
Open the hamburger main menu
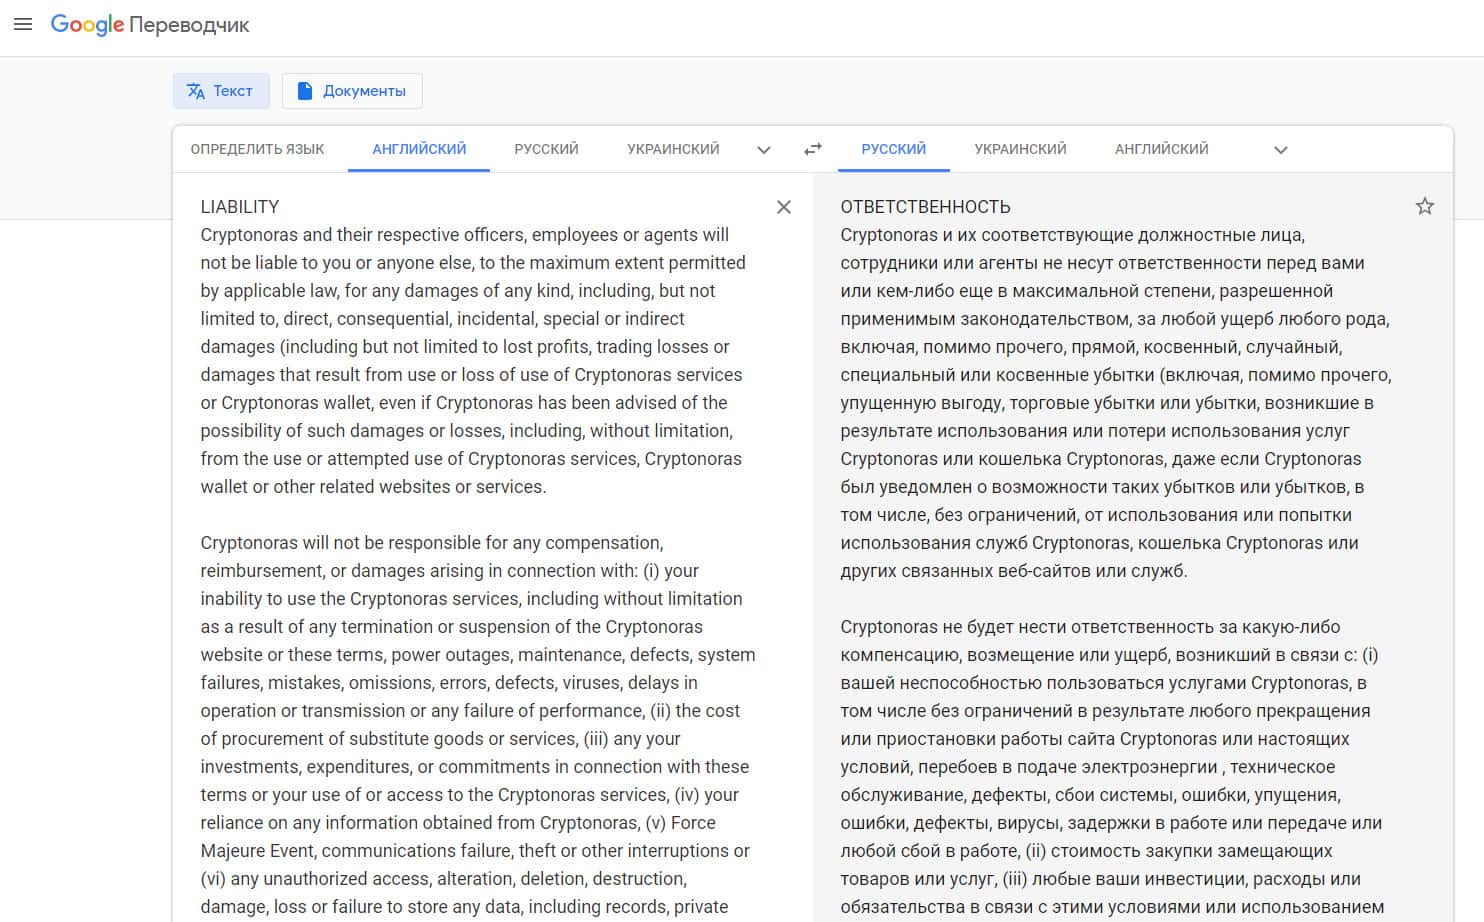[x=23, y=24]
